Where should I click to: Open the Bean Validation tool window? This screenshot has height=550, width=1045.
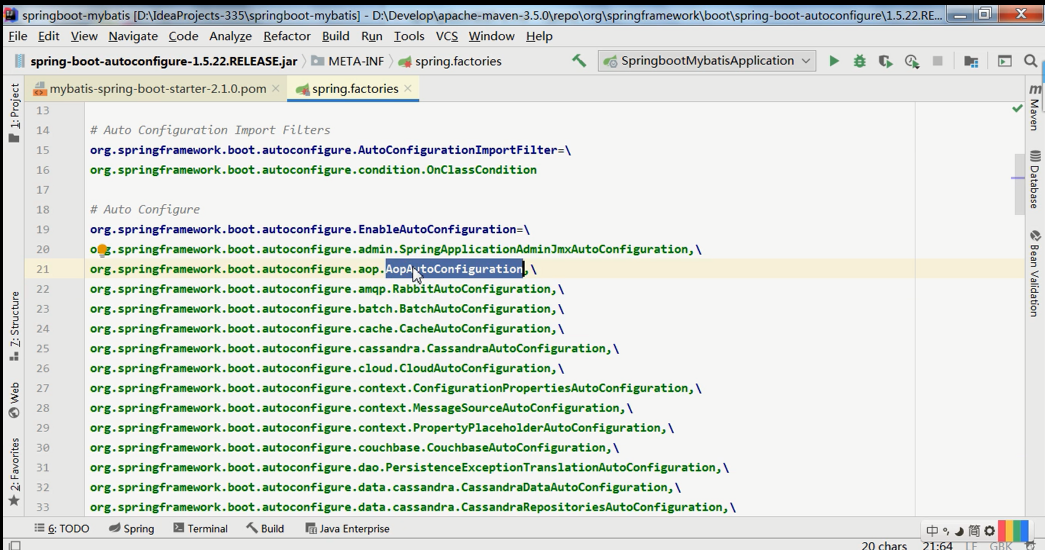coord(1034,273)
